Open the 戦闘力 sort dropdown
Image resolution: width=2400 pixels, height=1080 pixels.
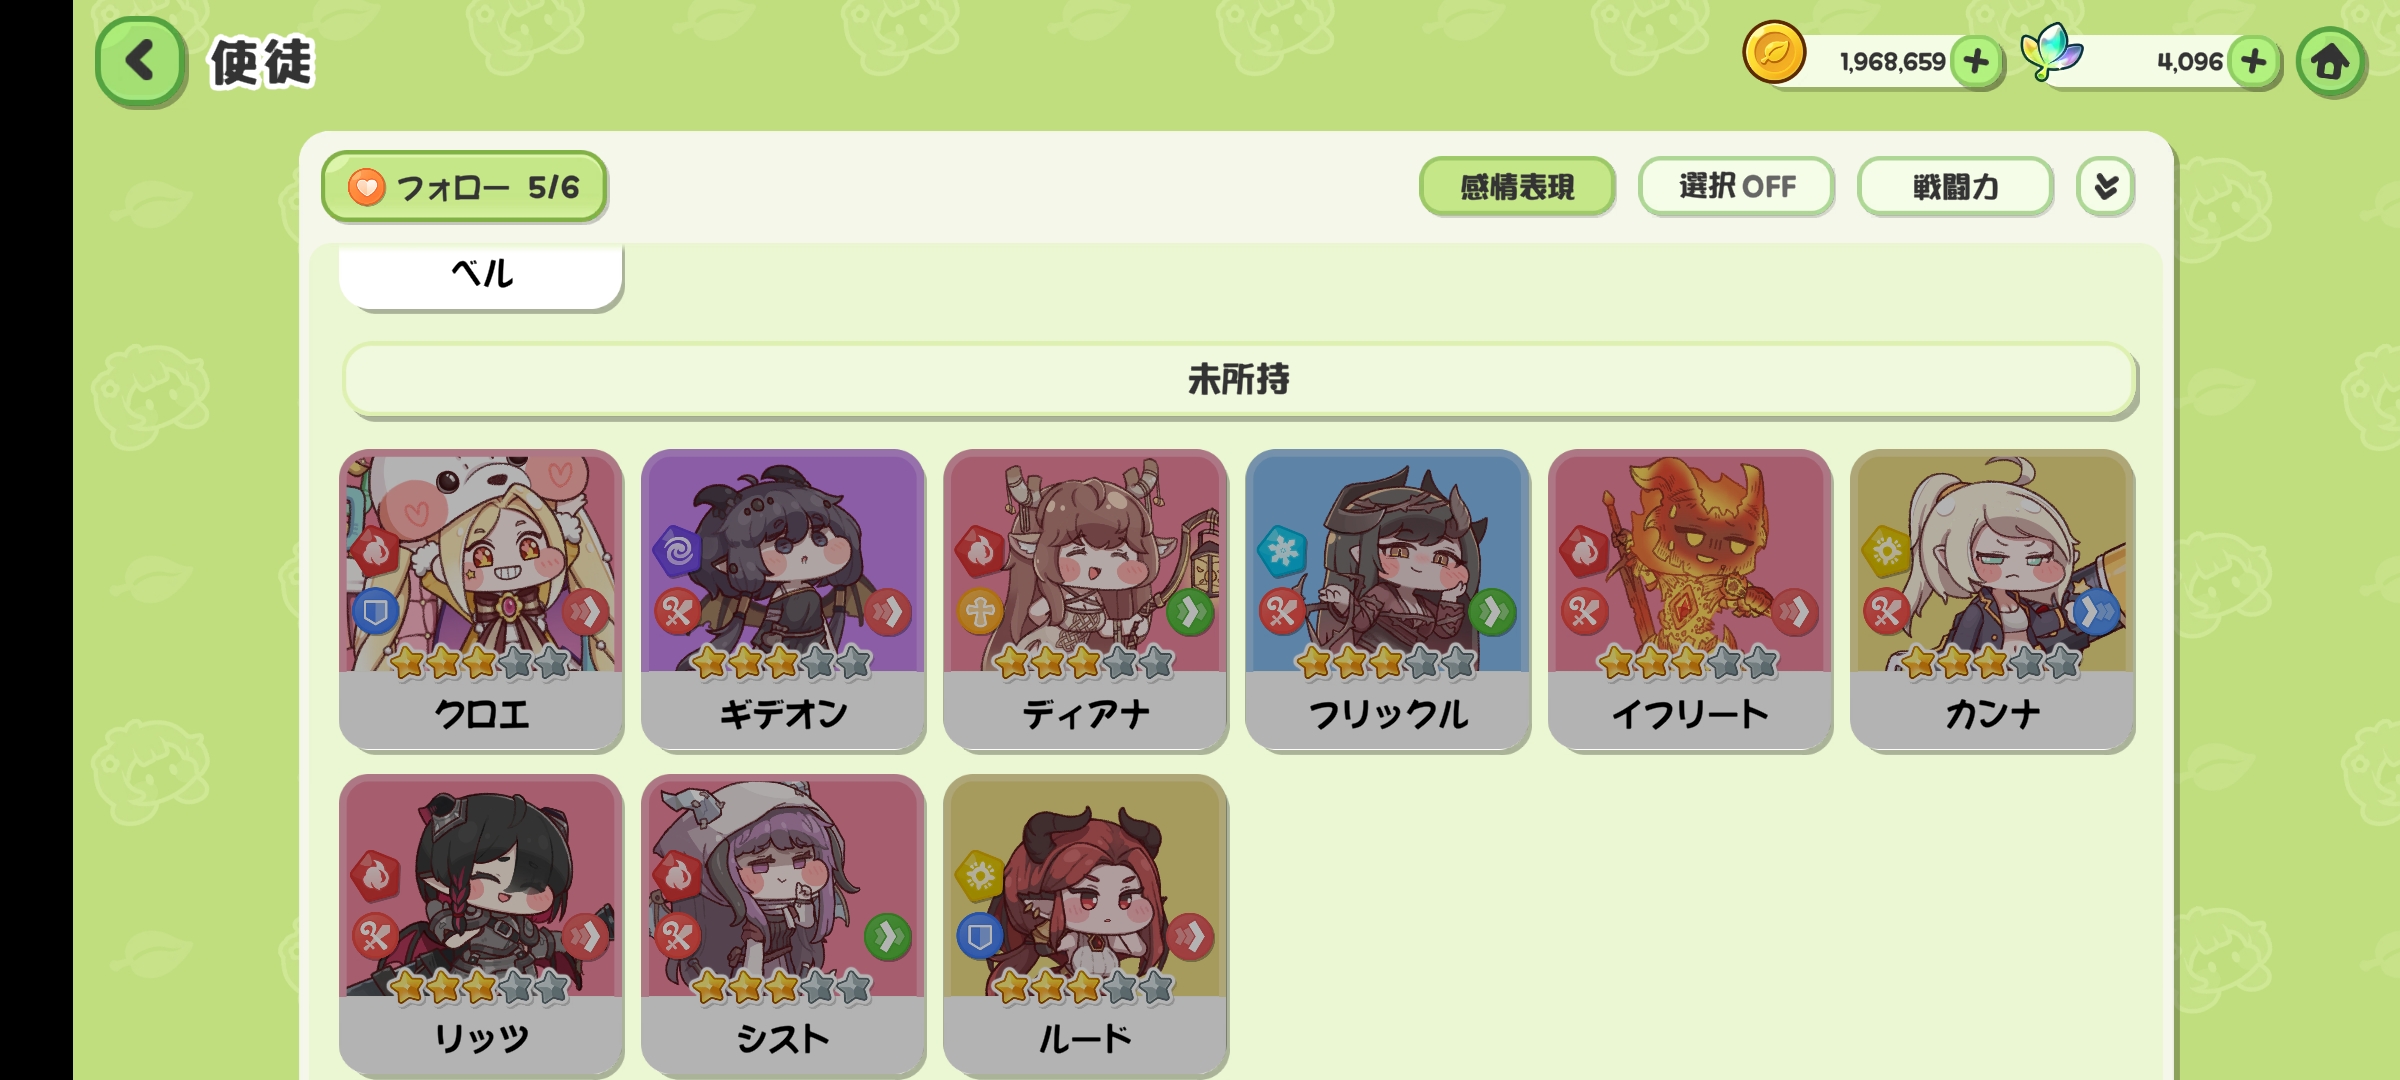(x=1955, y=186)
